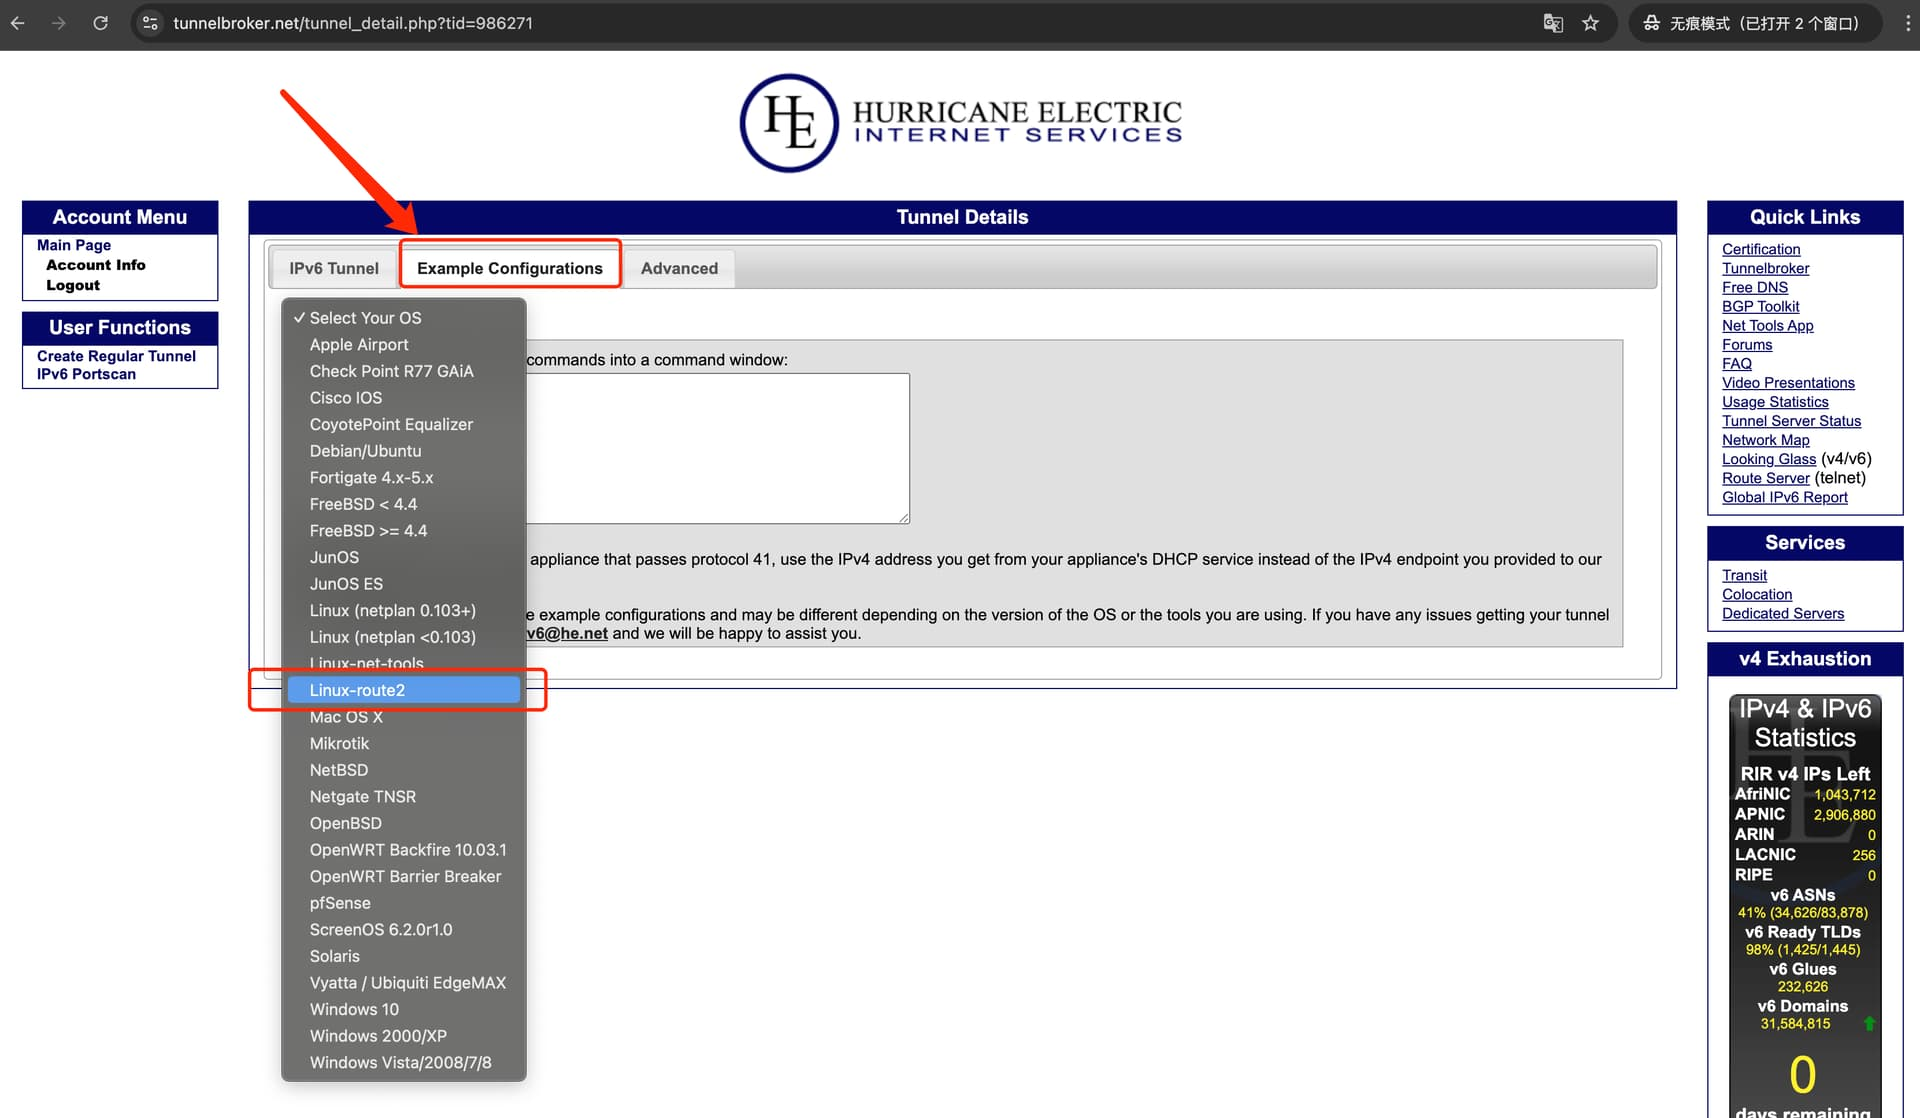
Task: Click the browser back arrow
Action: pyautogui.click(x=18, y=23)
